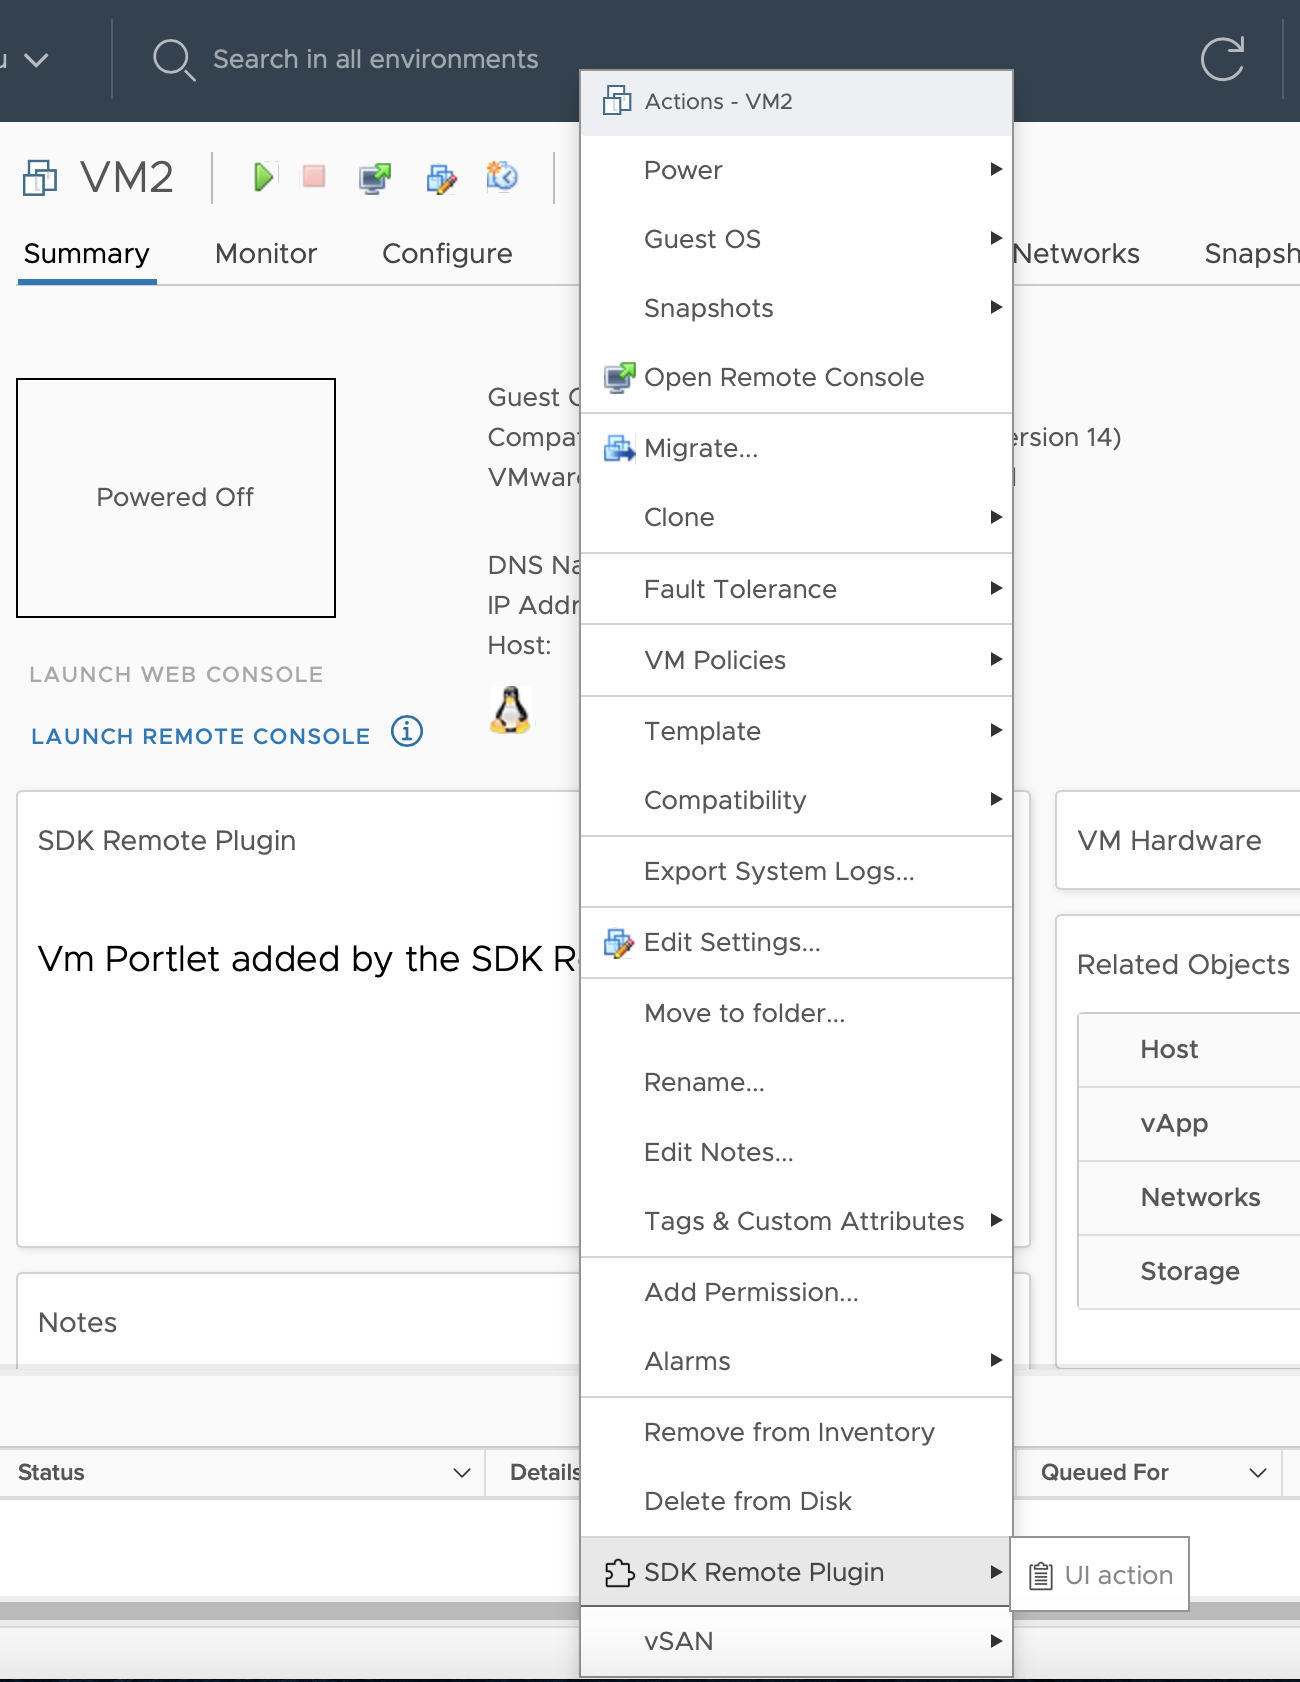
Task: Switch to the Monitor tab
Action: pos(266,254)
